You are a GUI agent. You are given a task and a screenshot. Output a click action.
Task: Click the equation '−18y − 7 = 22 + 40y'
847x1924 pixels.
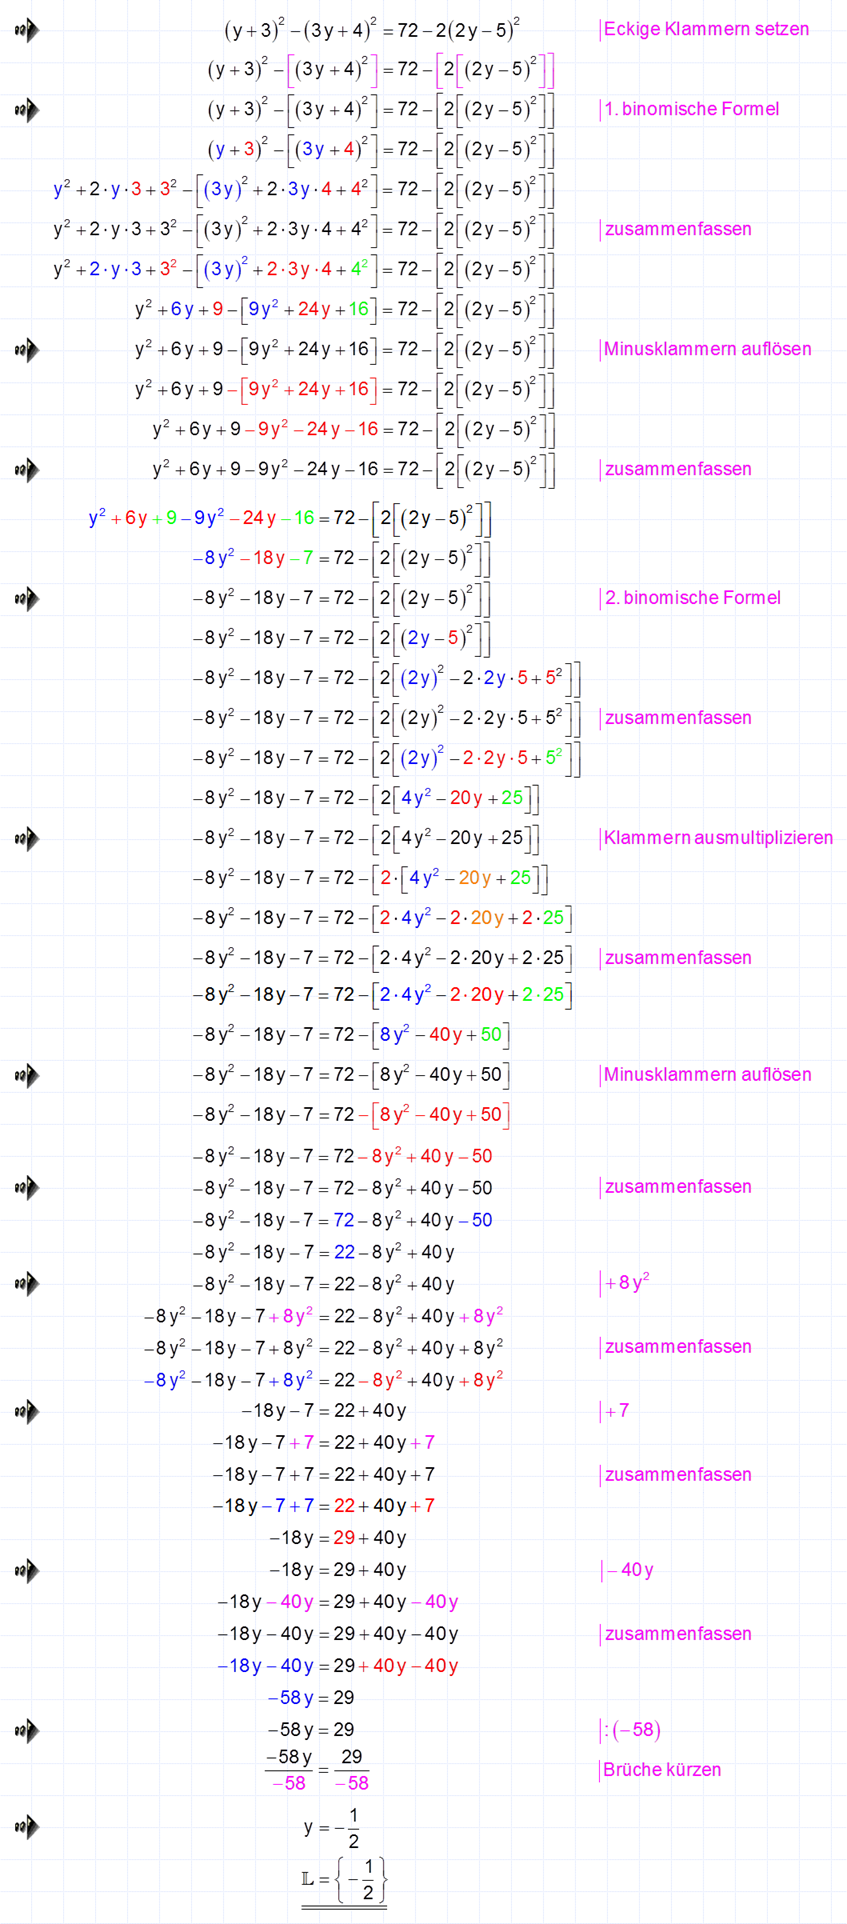324,1411
